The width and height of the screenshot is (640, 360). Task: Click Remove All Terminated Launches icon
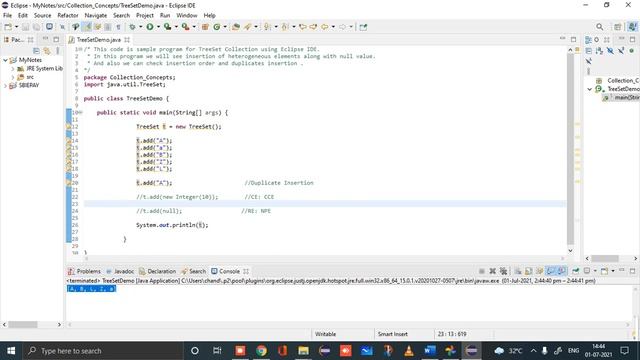click(503, 271)
